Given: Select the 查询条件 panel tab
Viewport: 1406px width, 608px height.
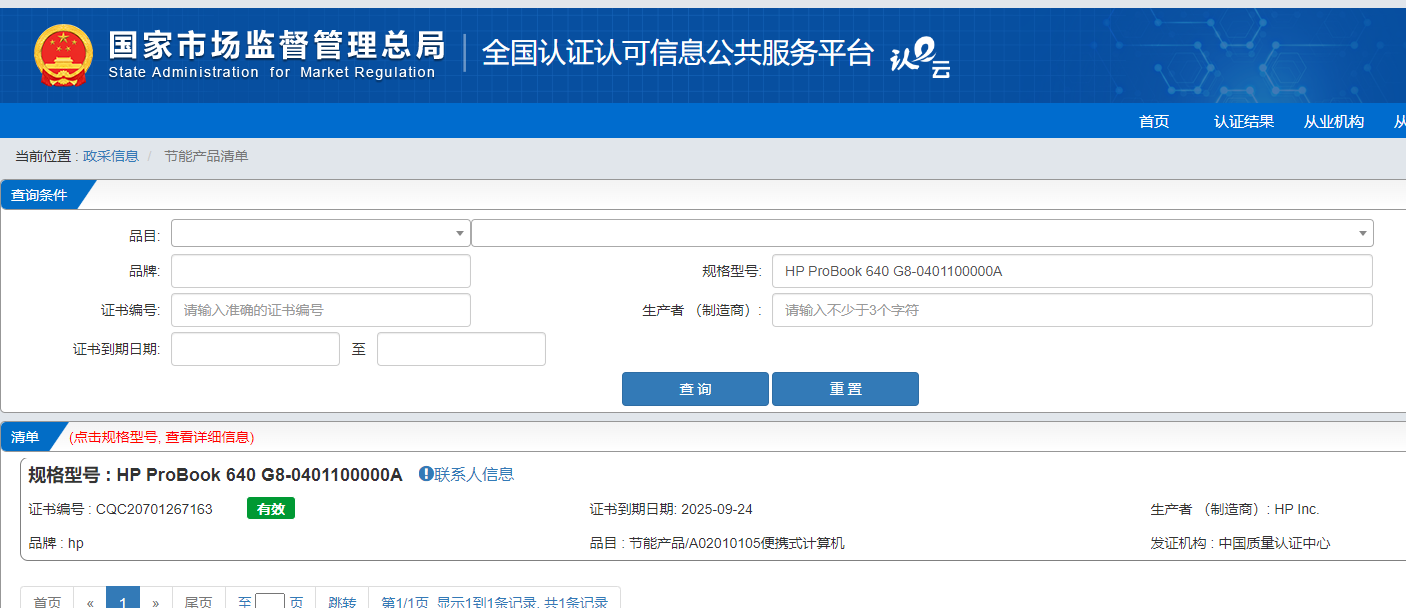Looking at the screenshot, I should 40,195.
